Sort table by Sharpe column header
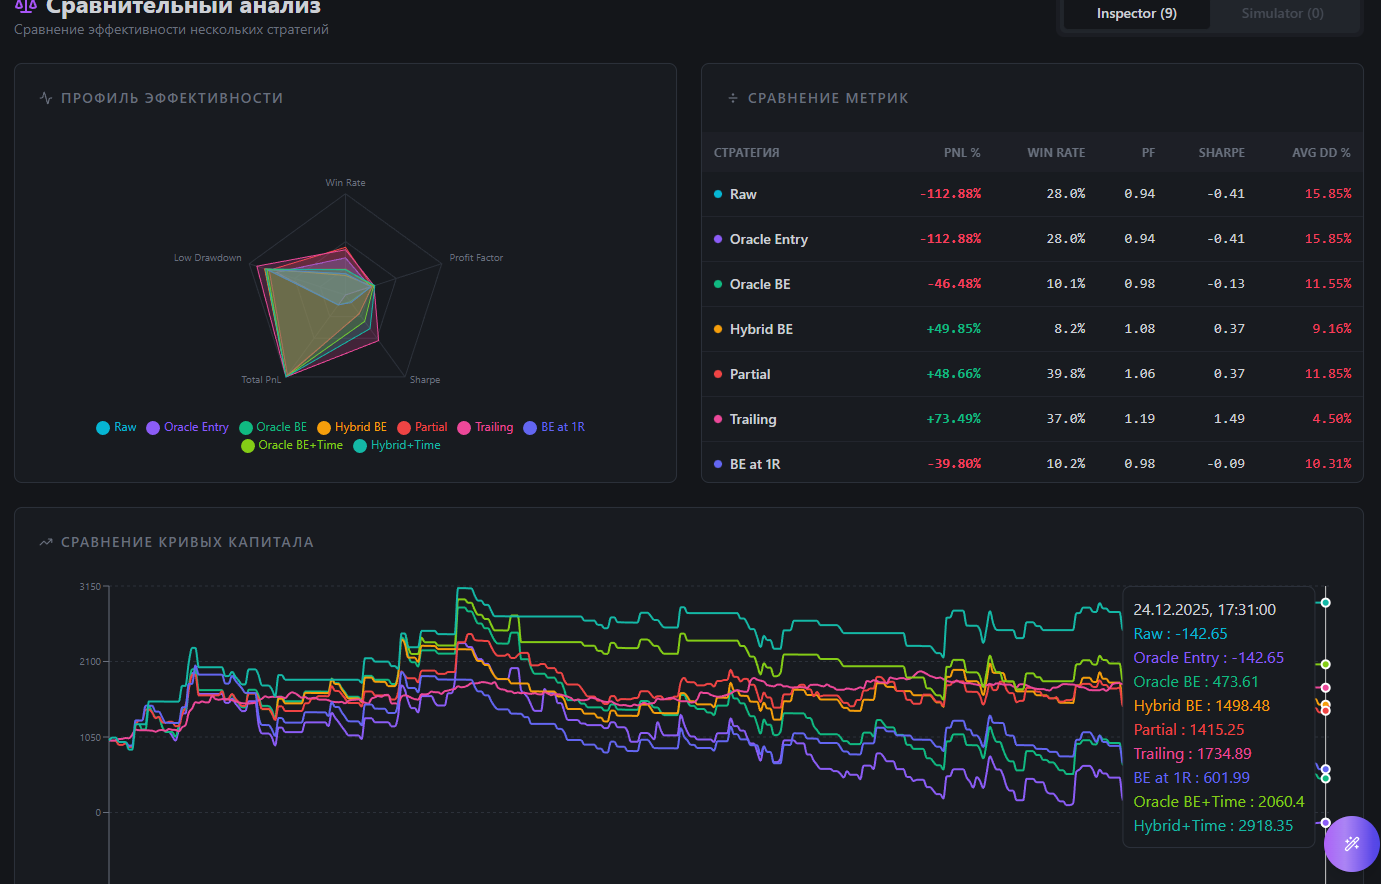Image resolution: width=1381 pixels, height=884 pixels. 1221,153
